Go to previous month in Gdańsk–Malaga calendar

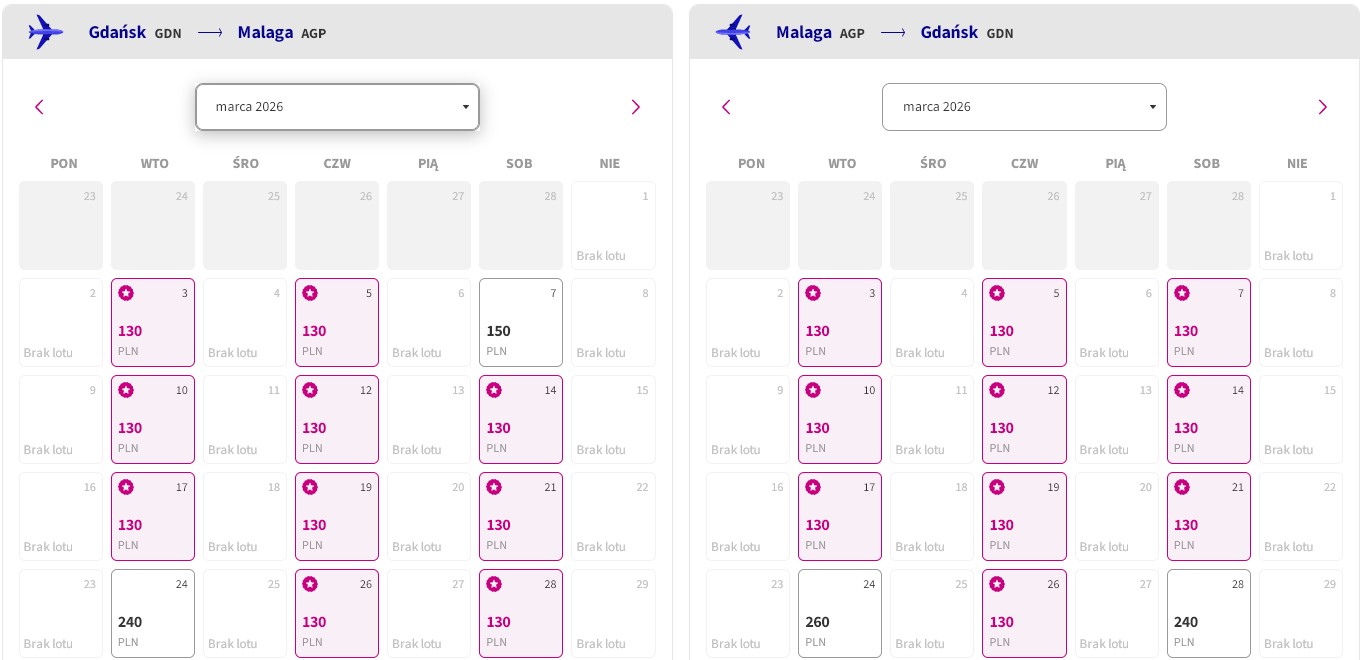pos(39,107)
